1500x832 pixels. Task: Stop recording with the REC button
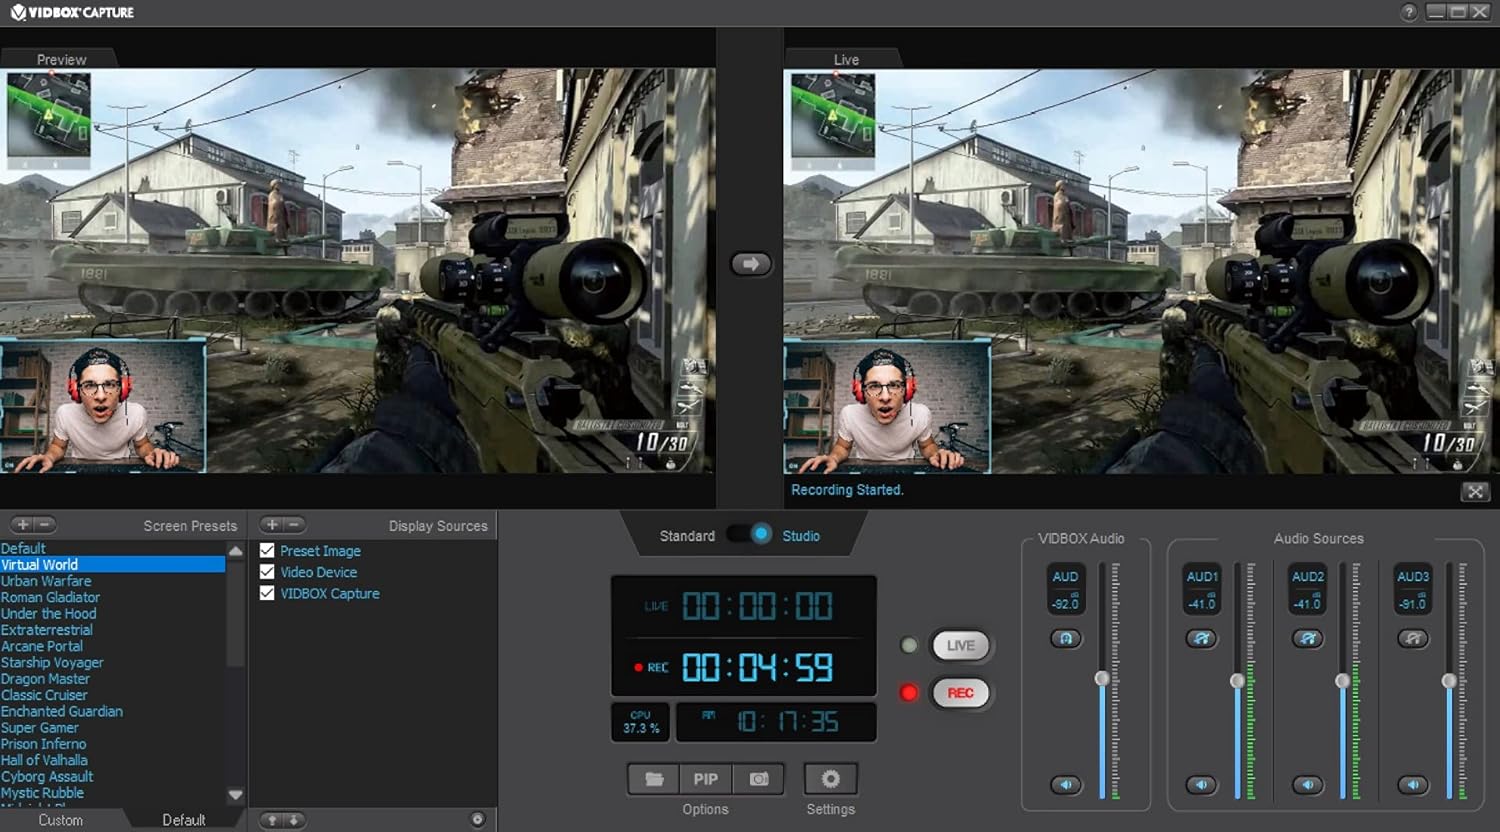[x=960, y=693]
